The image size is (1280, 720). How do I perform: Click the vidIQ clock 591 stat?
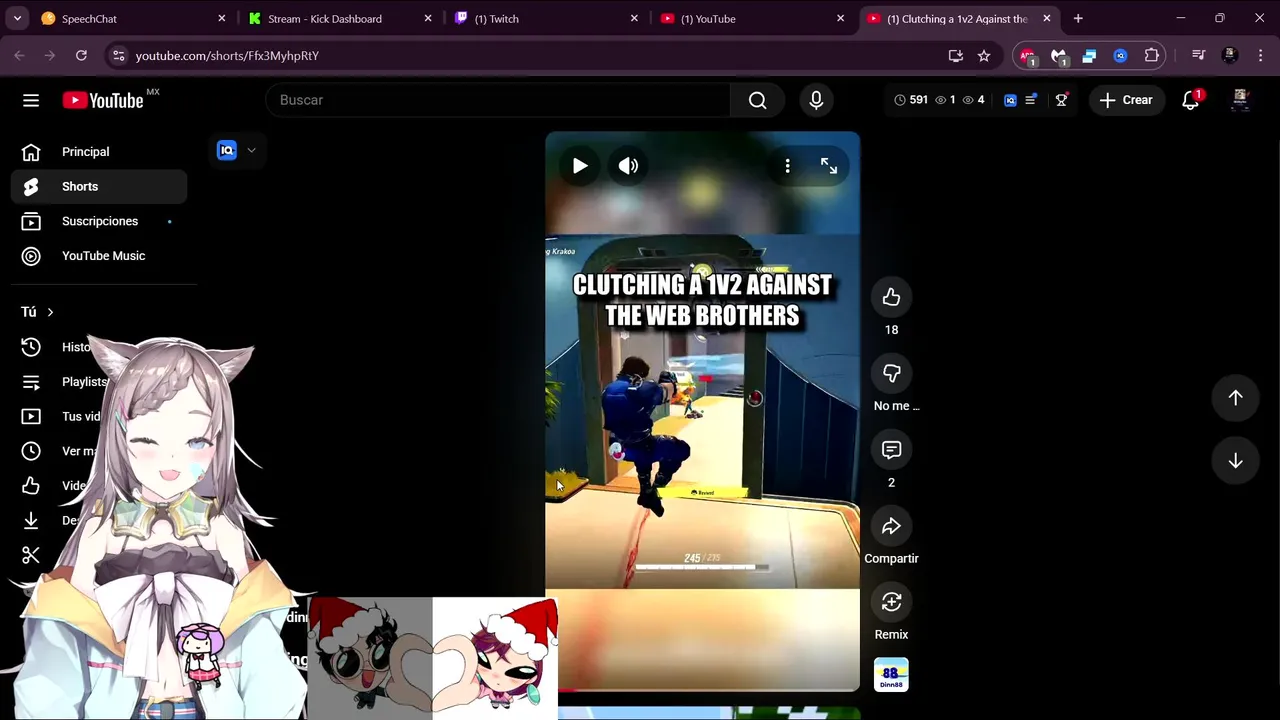pyautogui.click(x=911, y=100)
